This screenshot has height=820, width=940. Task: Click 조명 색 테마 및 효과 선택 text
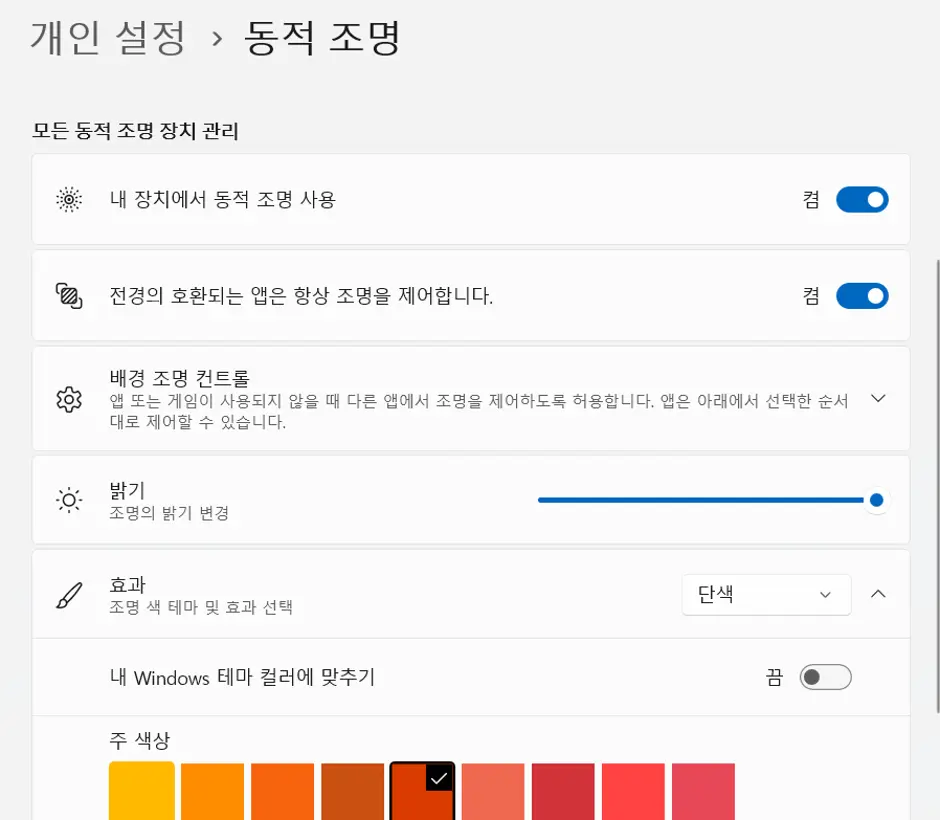pos(201,607)
